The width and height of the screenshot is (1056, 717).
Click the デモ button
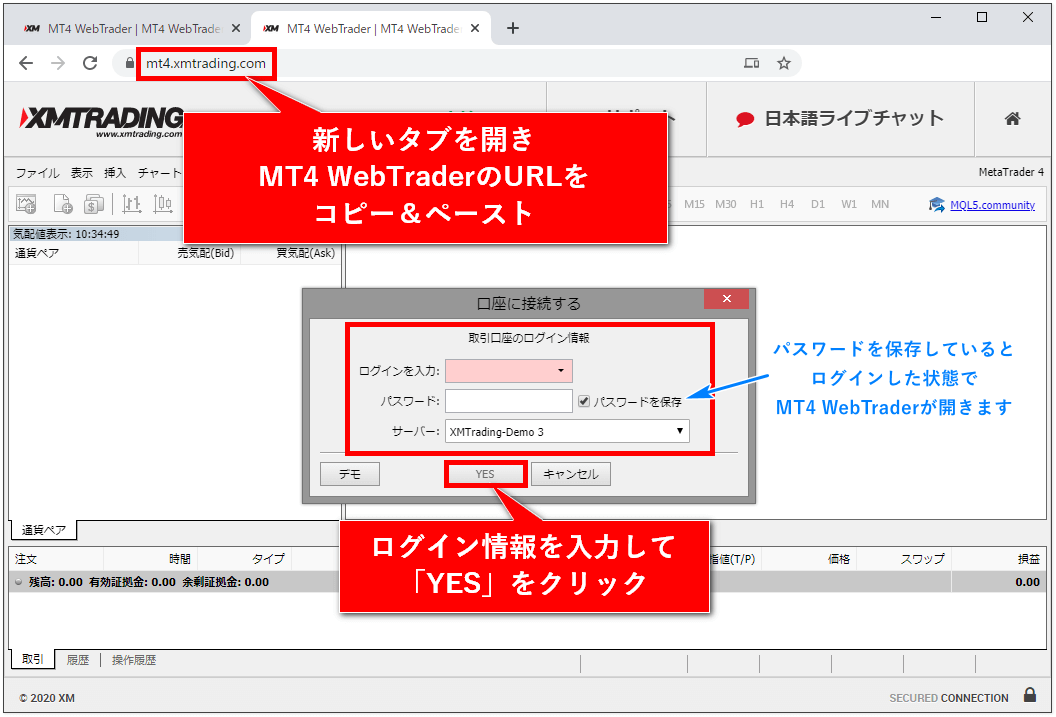pyautogui.click(x=350, y=474)
